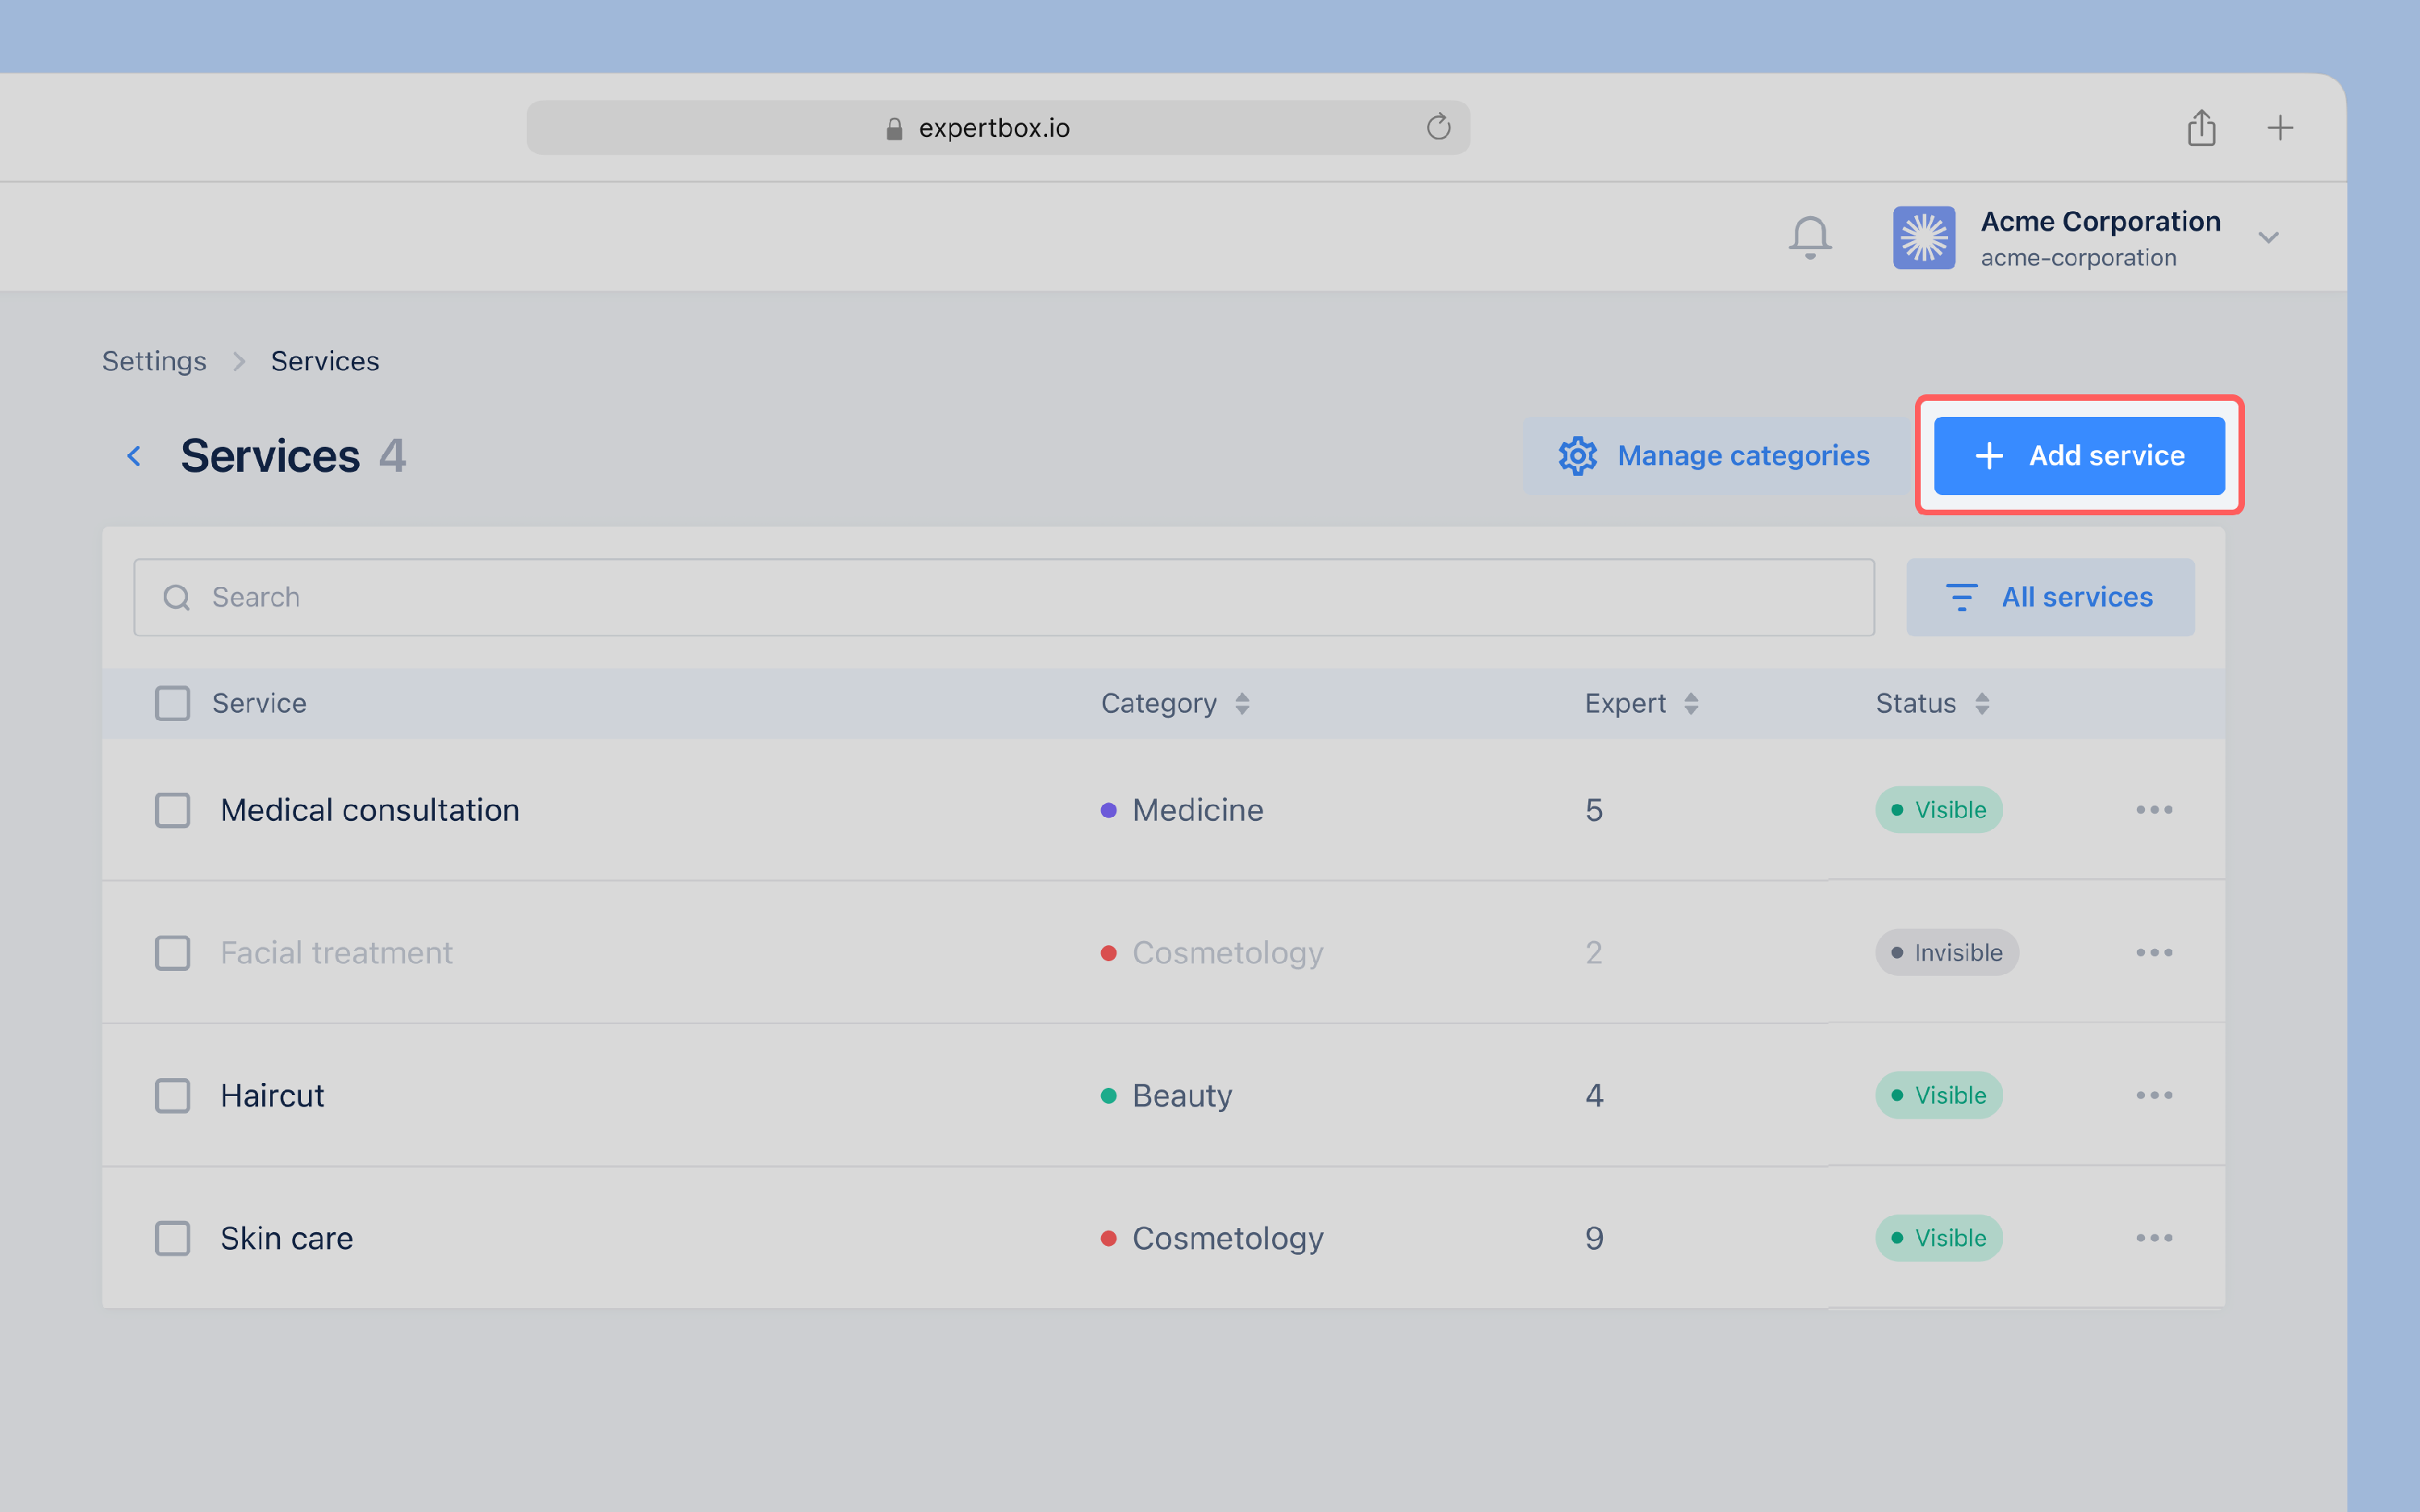Click the back arrow beside the Services title
This screenshot has width=2420, height=1512.
pyautogui.click(x=135, y=456)
